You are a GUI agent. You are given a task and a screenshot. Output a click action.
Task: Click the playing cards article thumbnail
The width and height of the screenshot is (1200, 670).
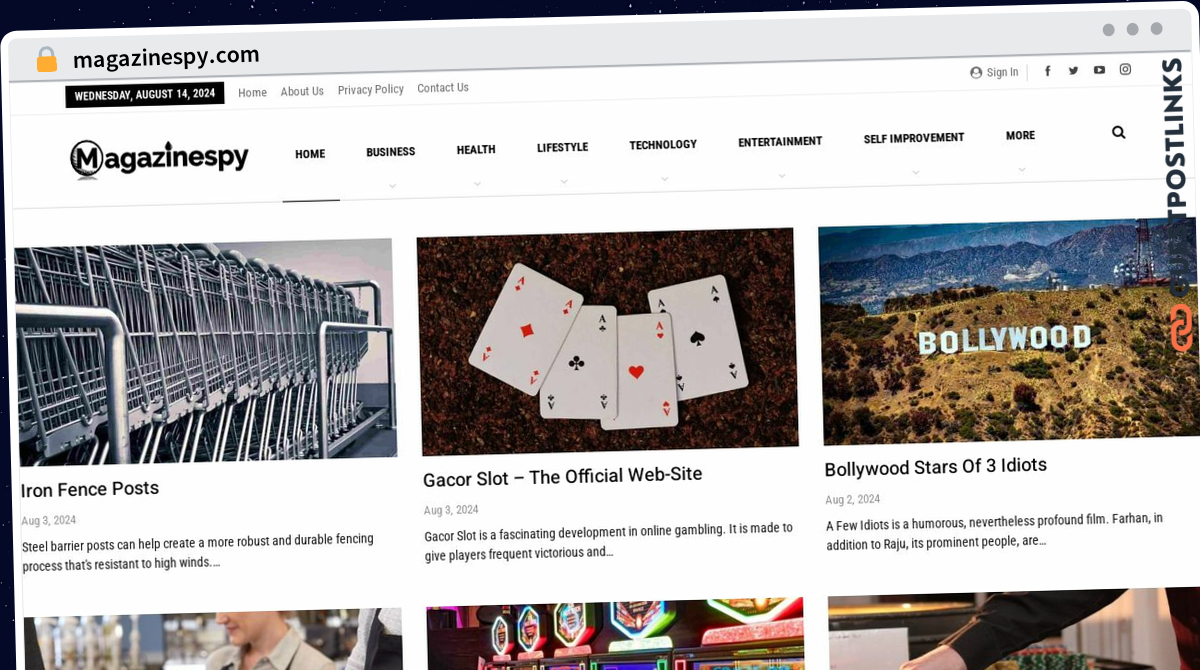(x=607, y=341)
